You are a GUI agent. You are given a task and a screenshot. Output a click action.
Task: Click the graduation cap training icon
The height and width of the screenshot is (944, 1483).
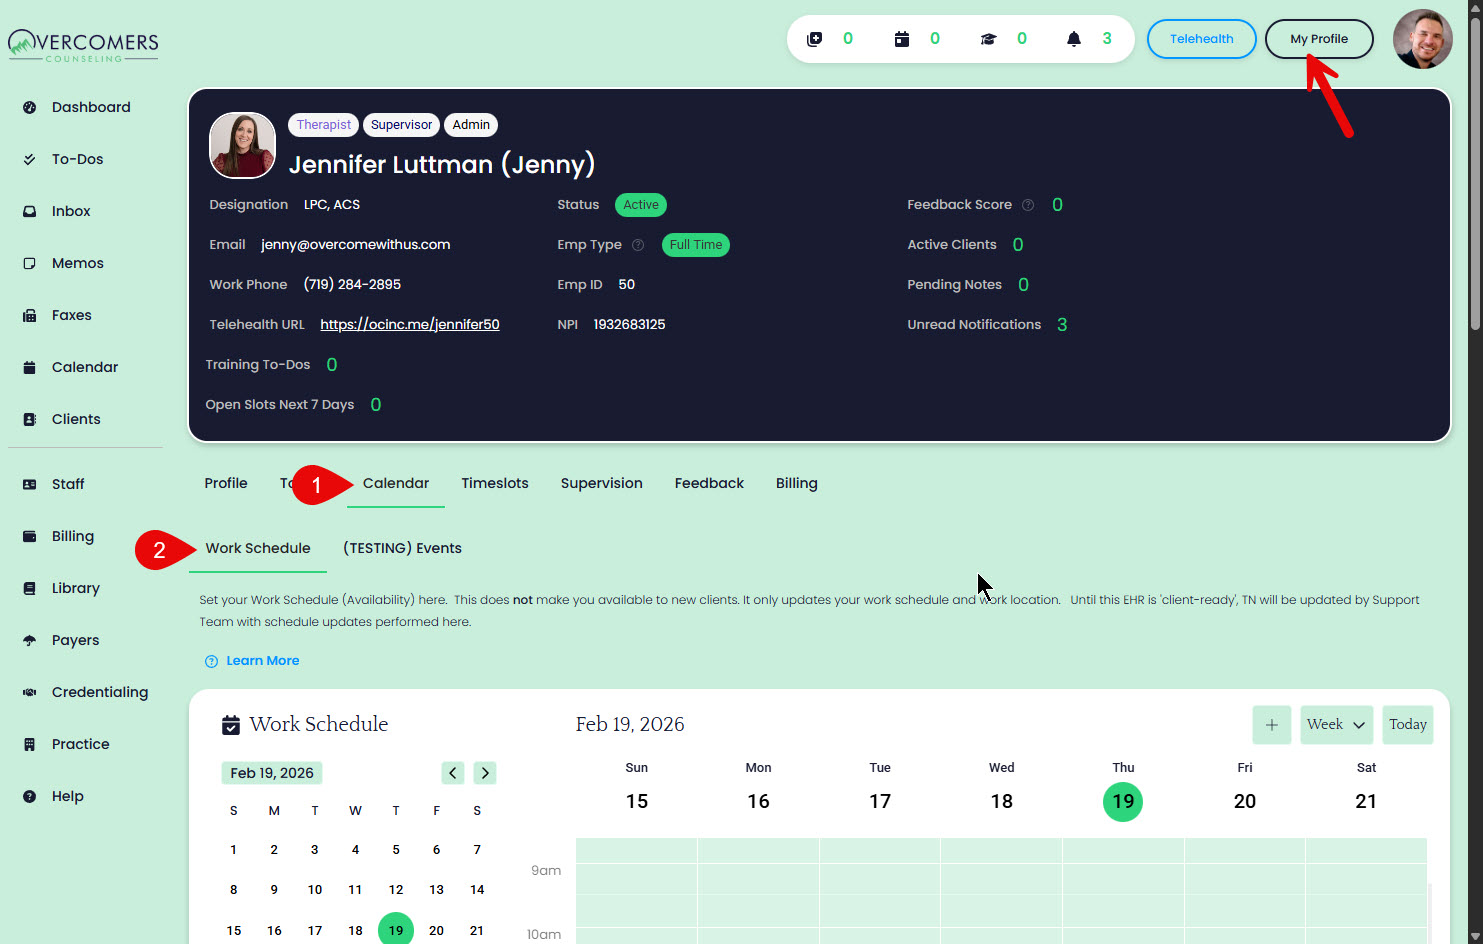988,39
